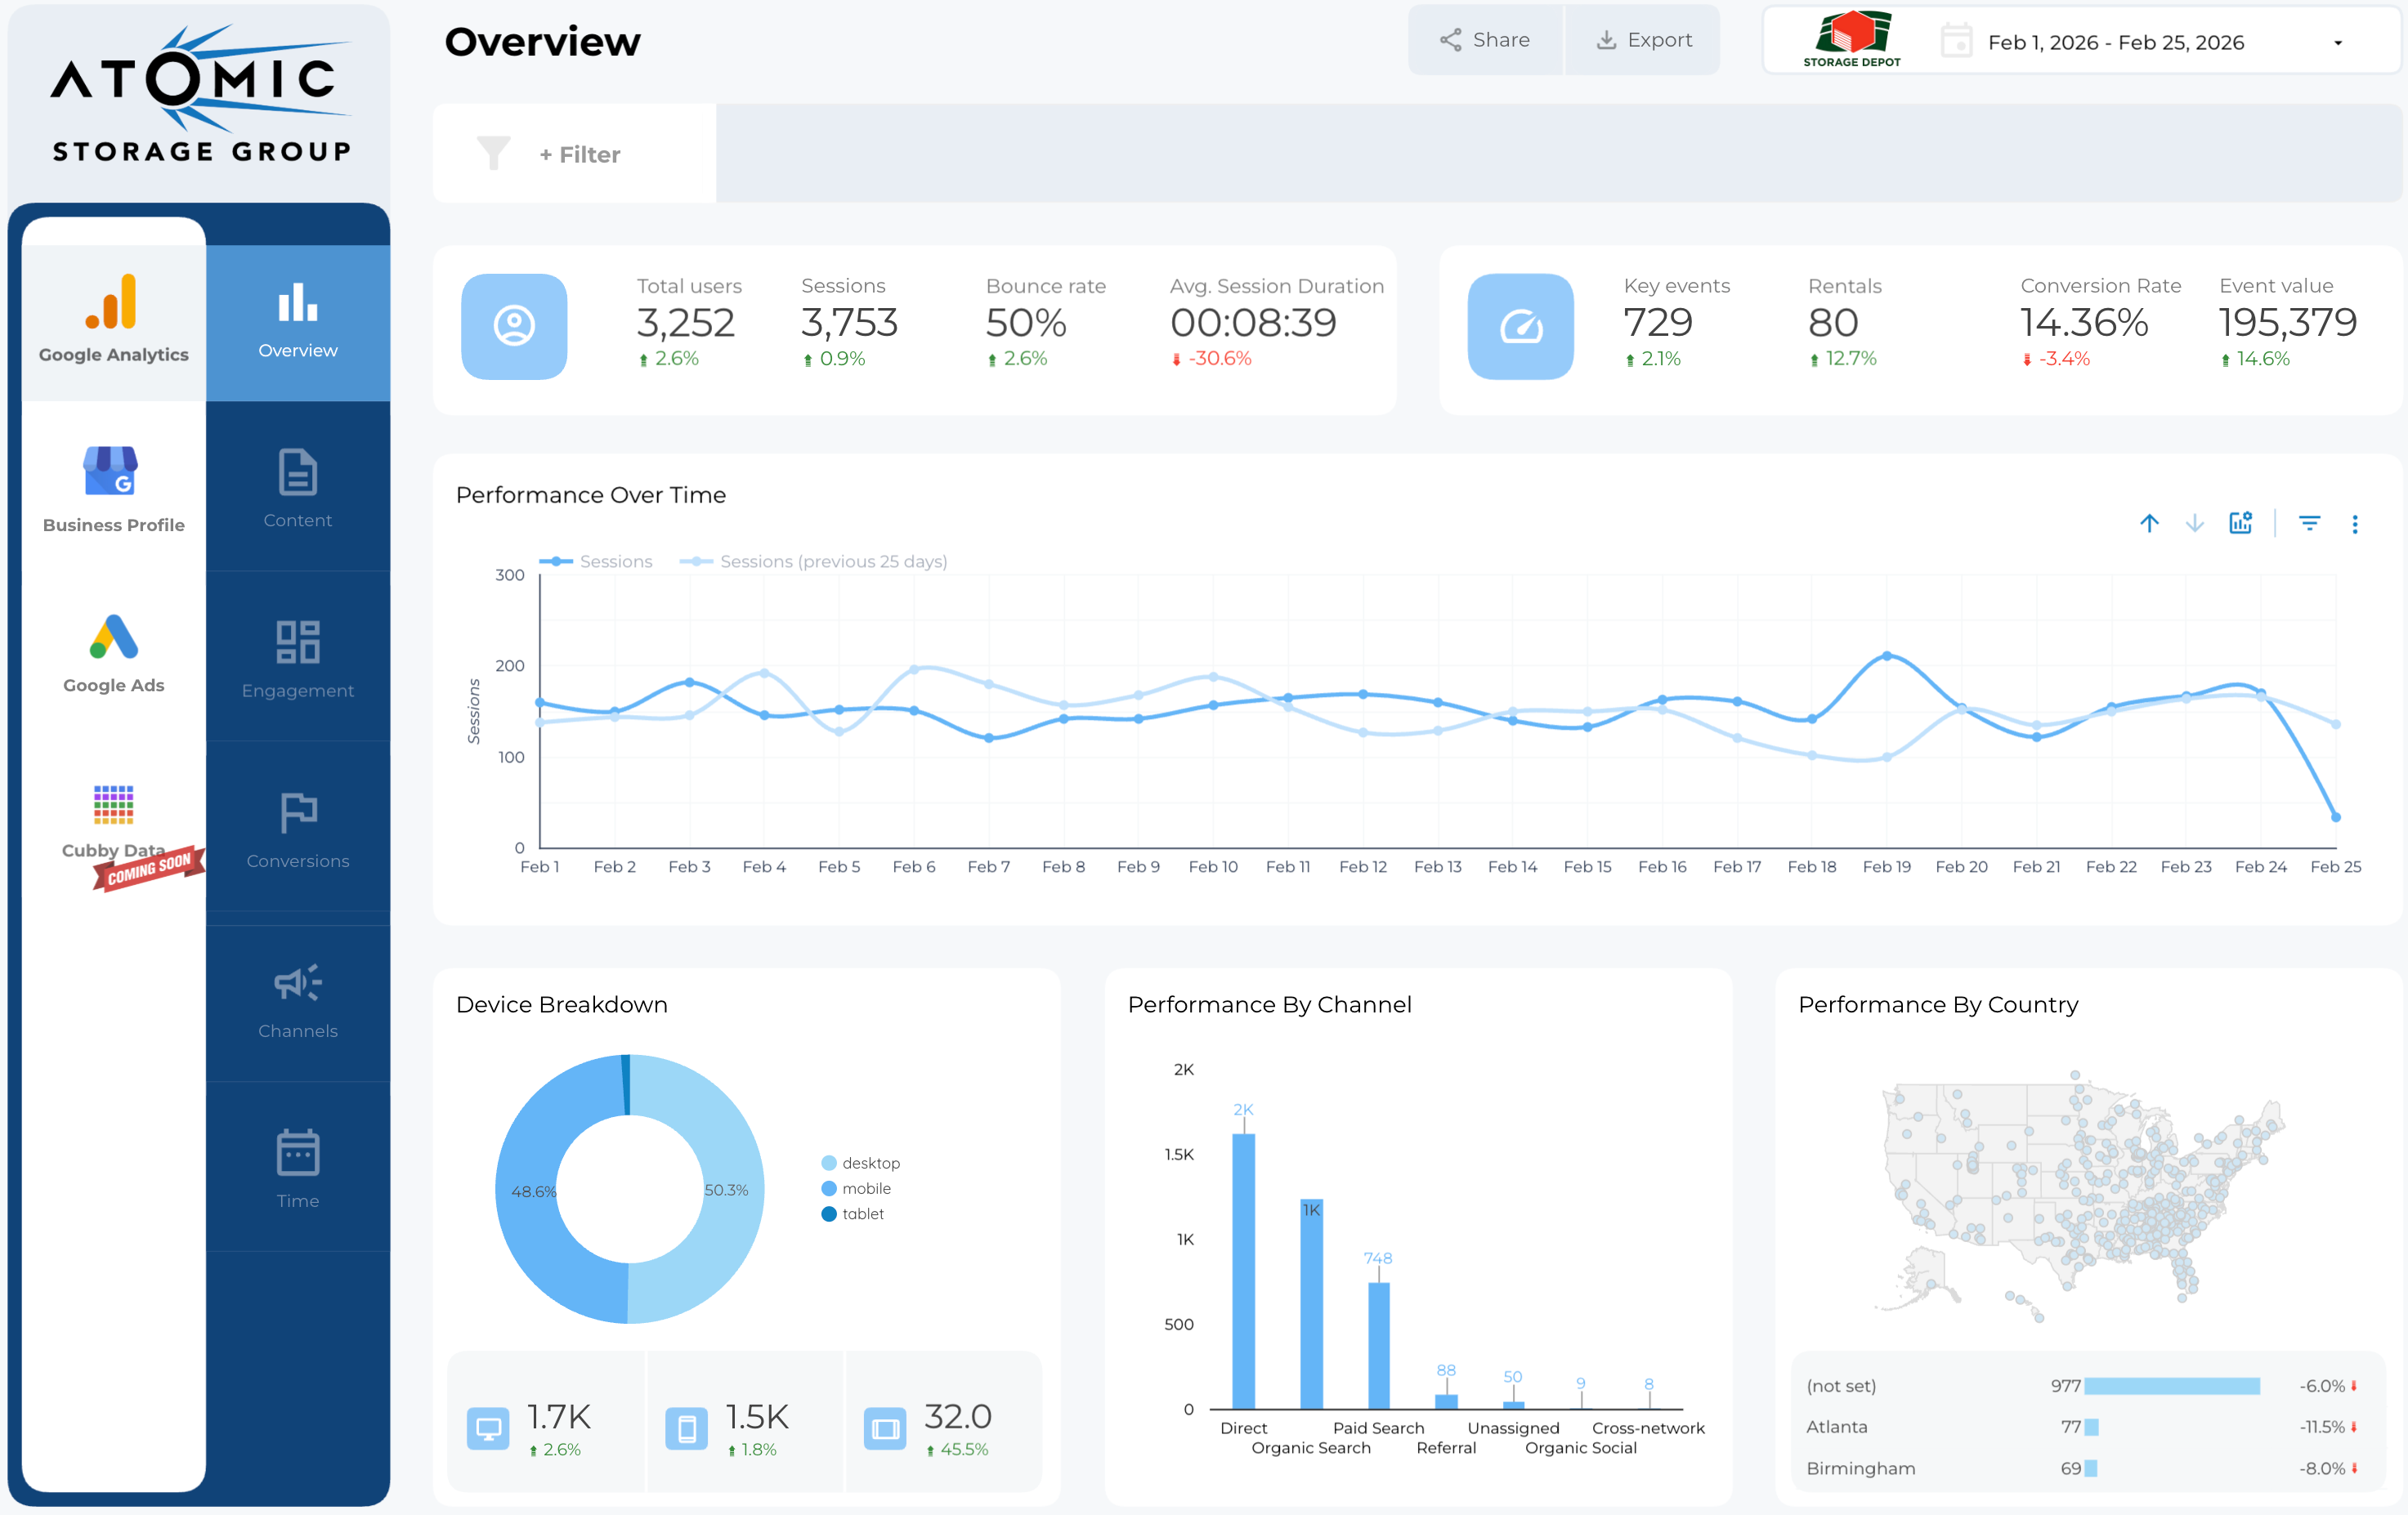Image resolution: width=2408 pixels, height=1515 pixels.
Task: Open the Conversions tab
Action: tap(297, 828)
